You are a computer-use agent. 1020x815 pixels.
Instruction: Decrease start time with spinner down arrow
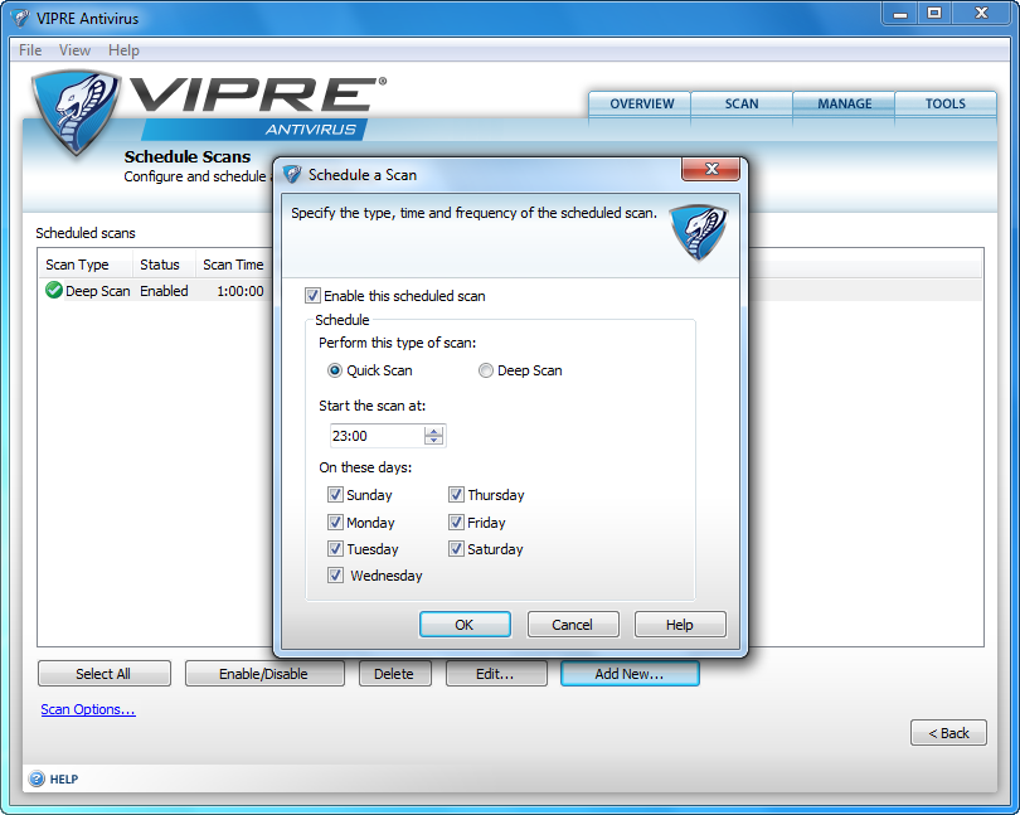coord(433,440)
